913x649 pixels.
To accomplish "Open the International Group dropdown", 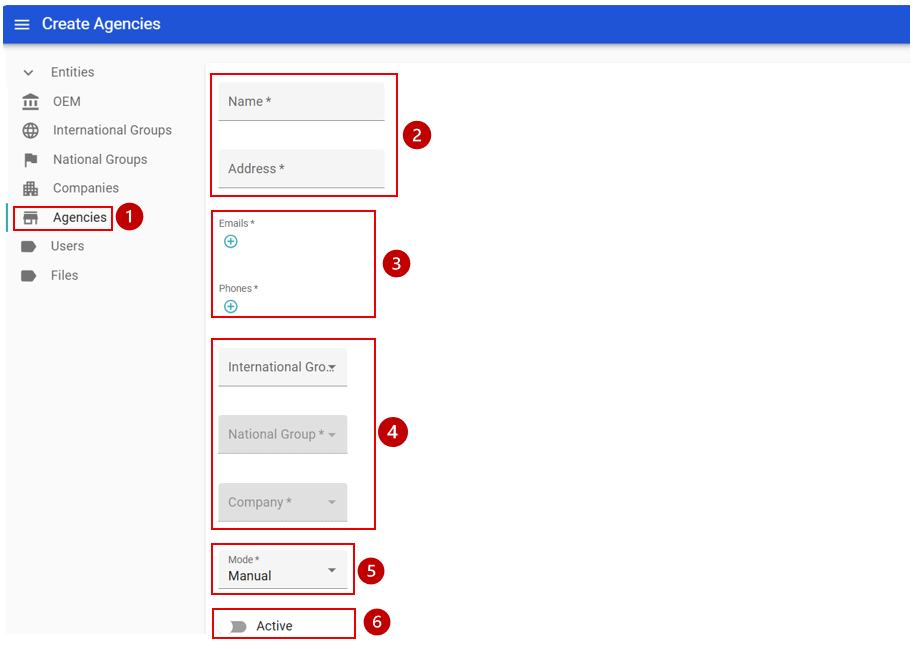I will click(282, 367).
